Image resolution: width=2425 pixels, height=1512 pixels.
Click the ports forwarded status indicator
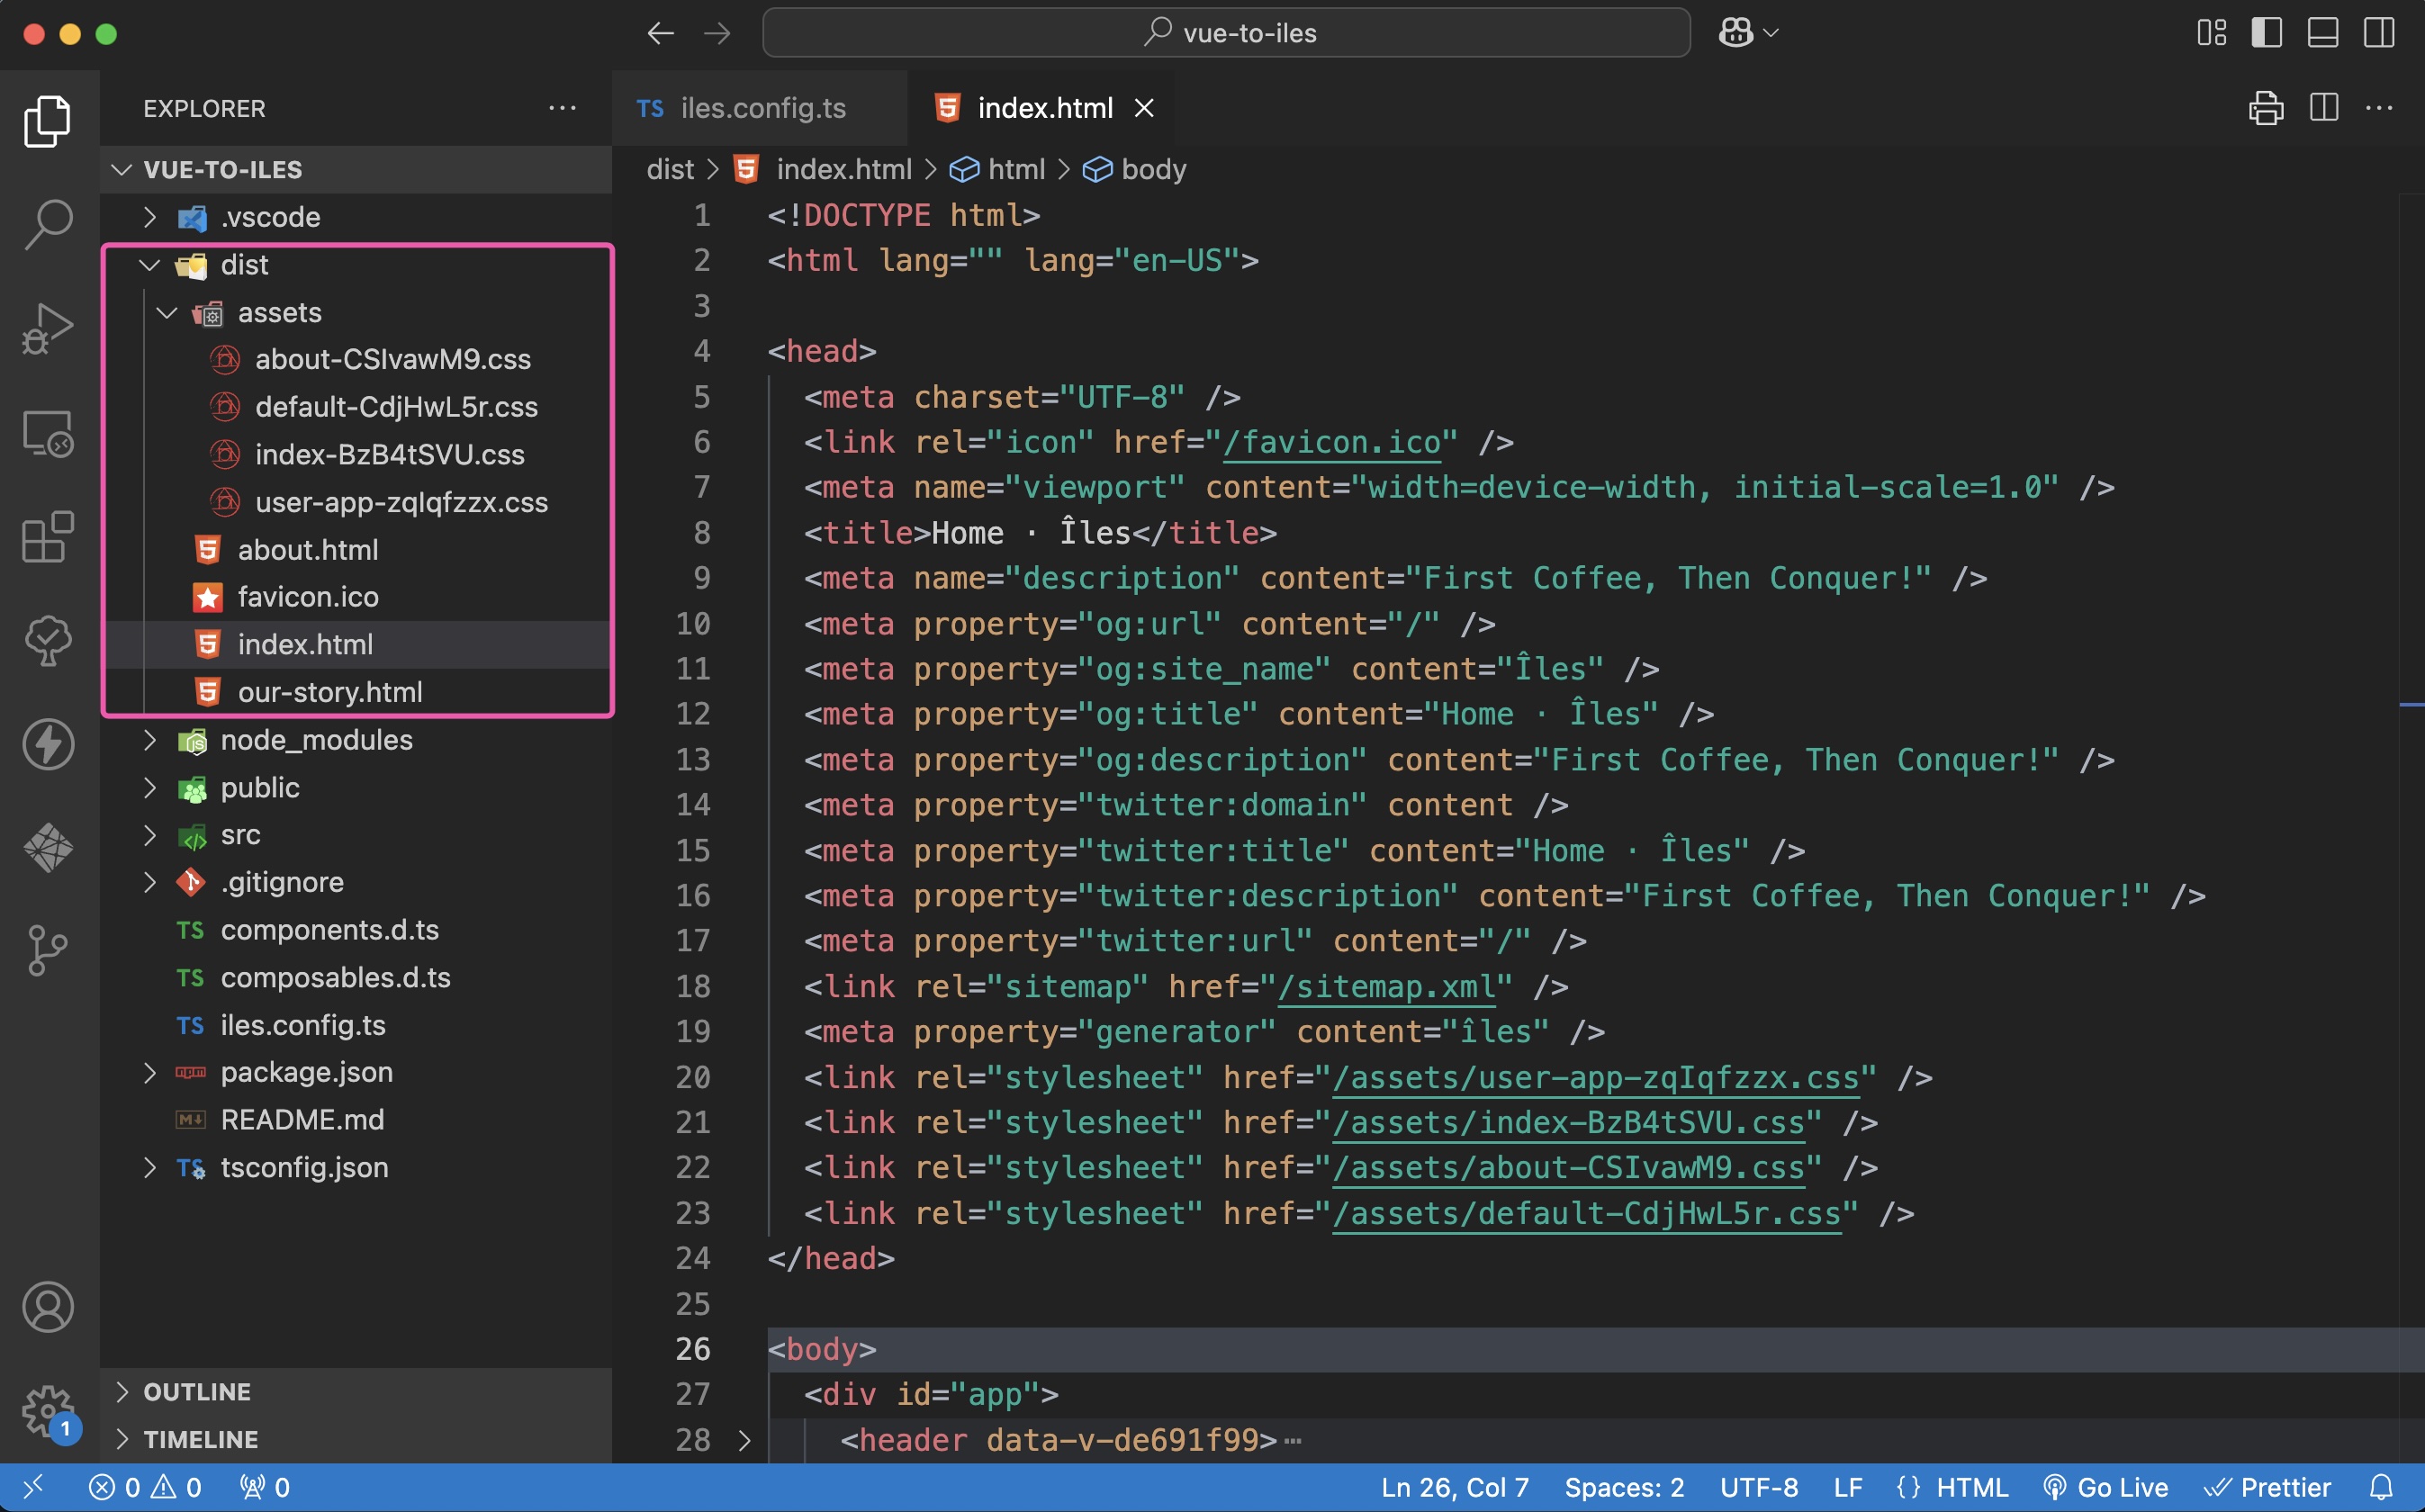(265, 1488)
